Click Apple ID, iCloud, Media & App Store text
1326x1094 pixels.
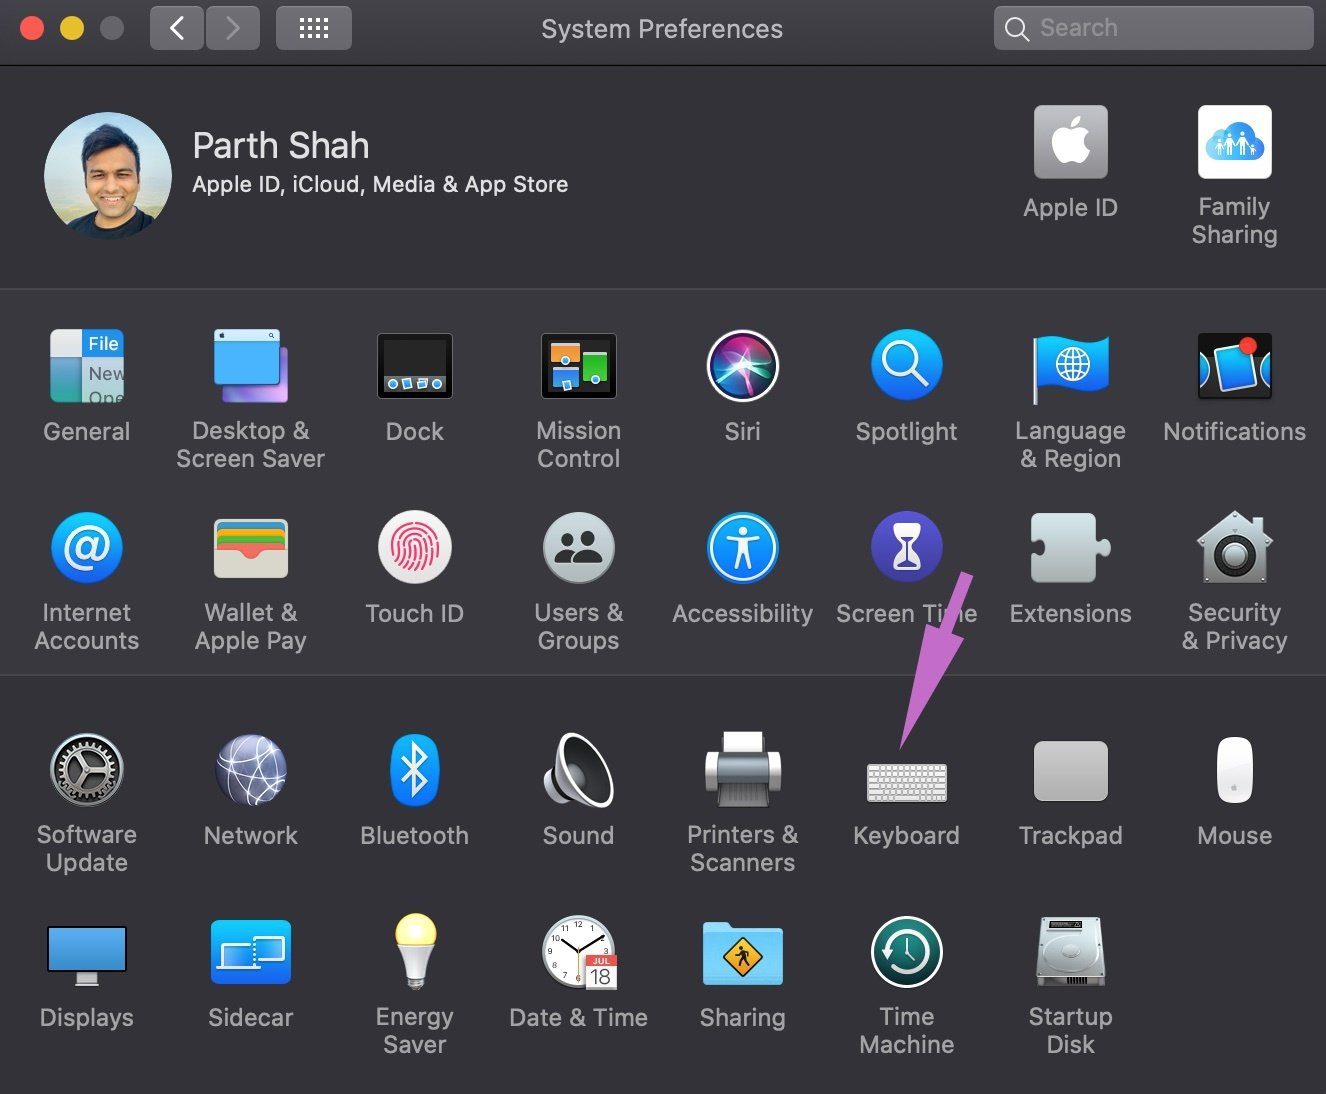(x=380, y=185)
